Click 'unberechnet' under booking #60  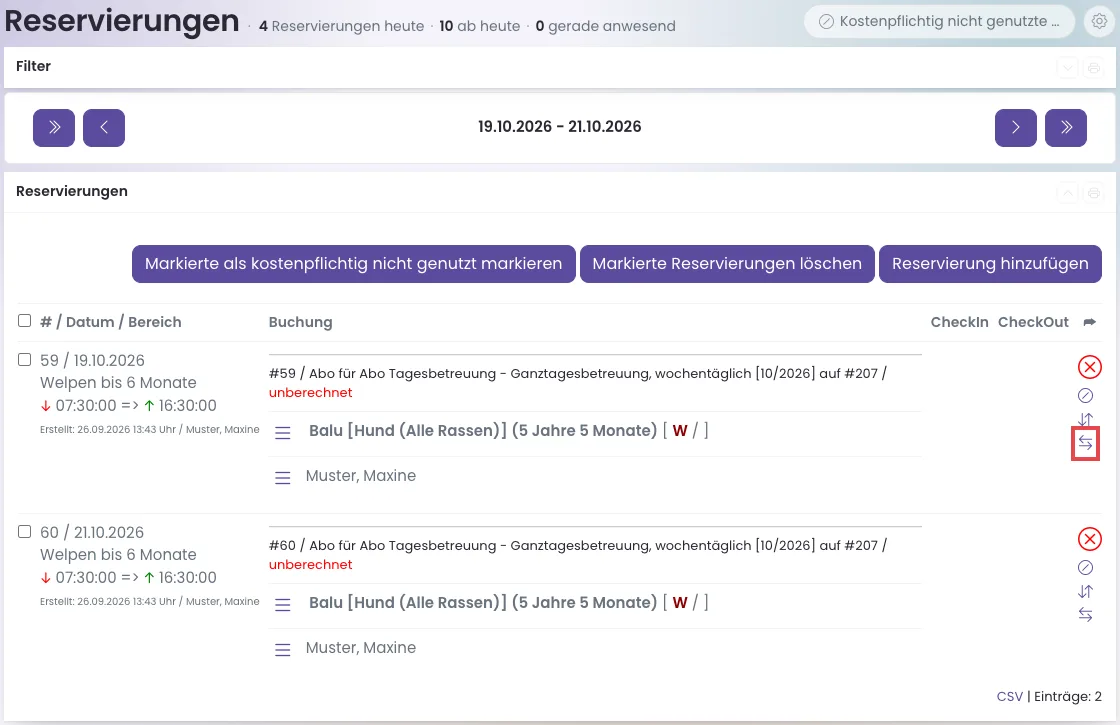pyautogui.click(x=311, y=565)
